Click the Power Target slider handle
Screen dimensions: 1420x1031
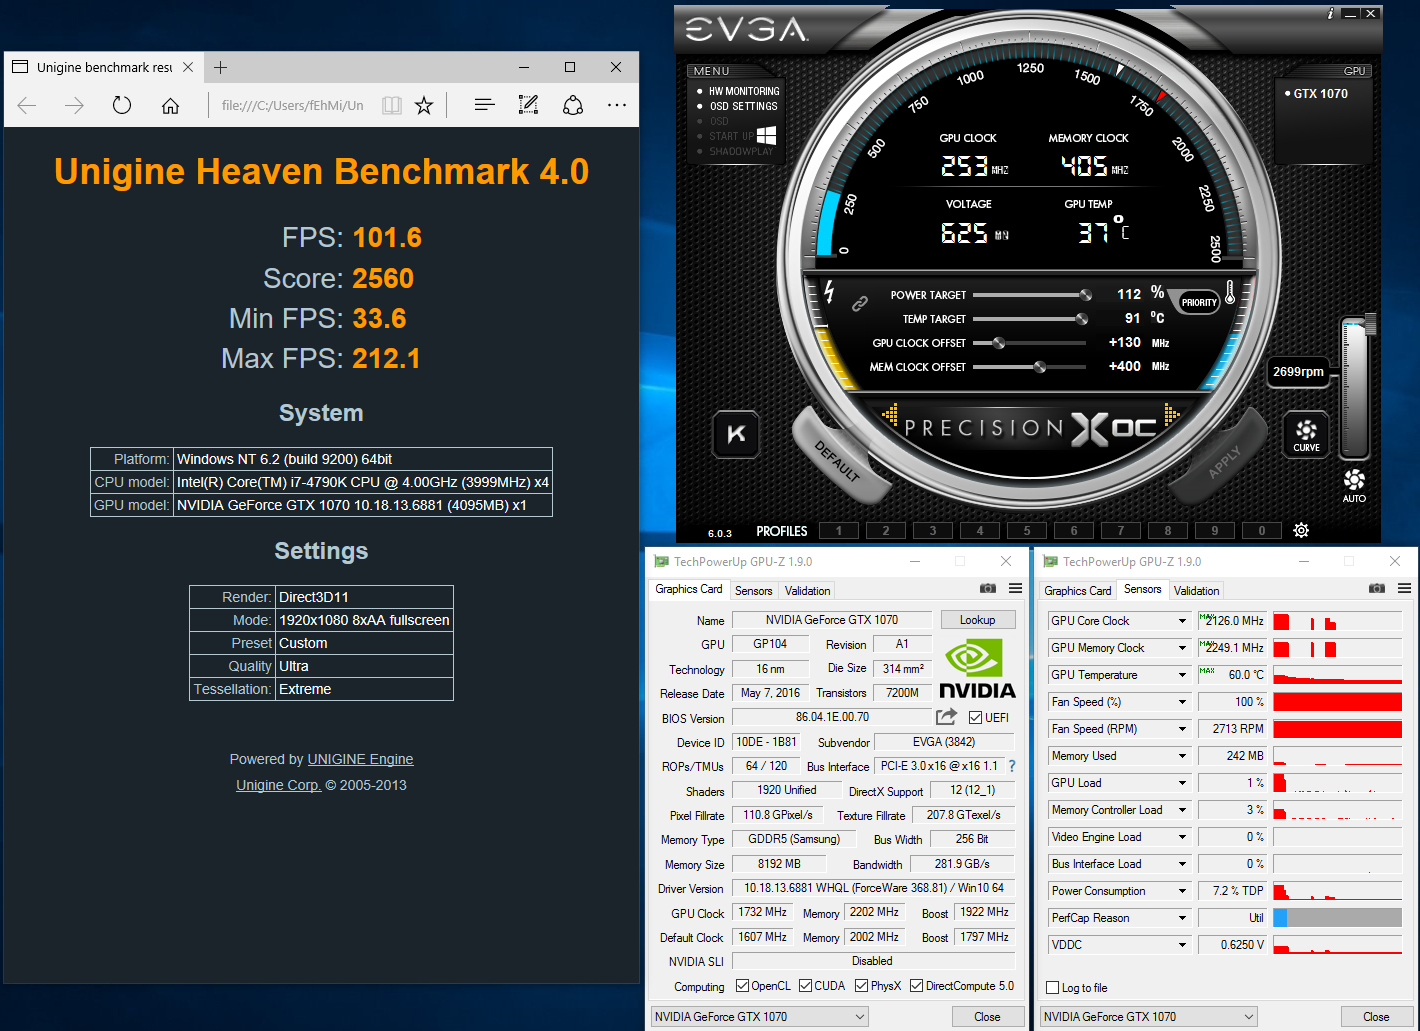(1085, 295)
